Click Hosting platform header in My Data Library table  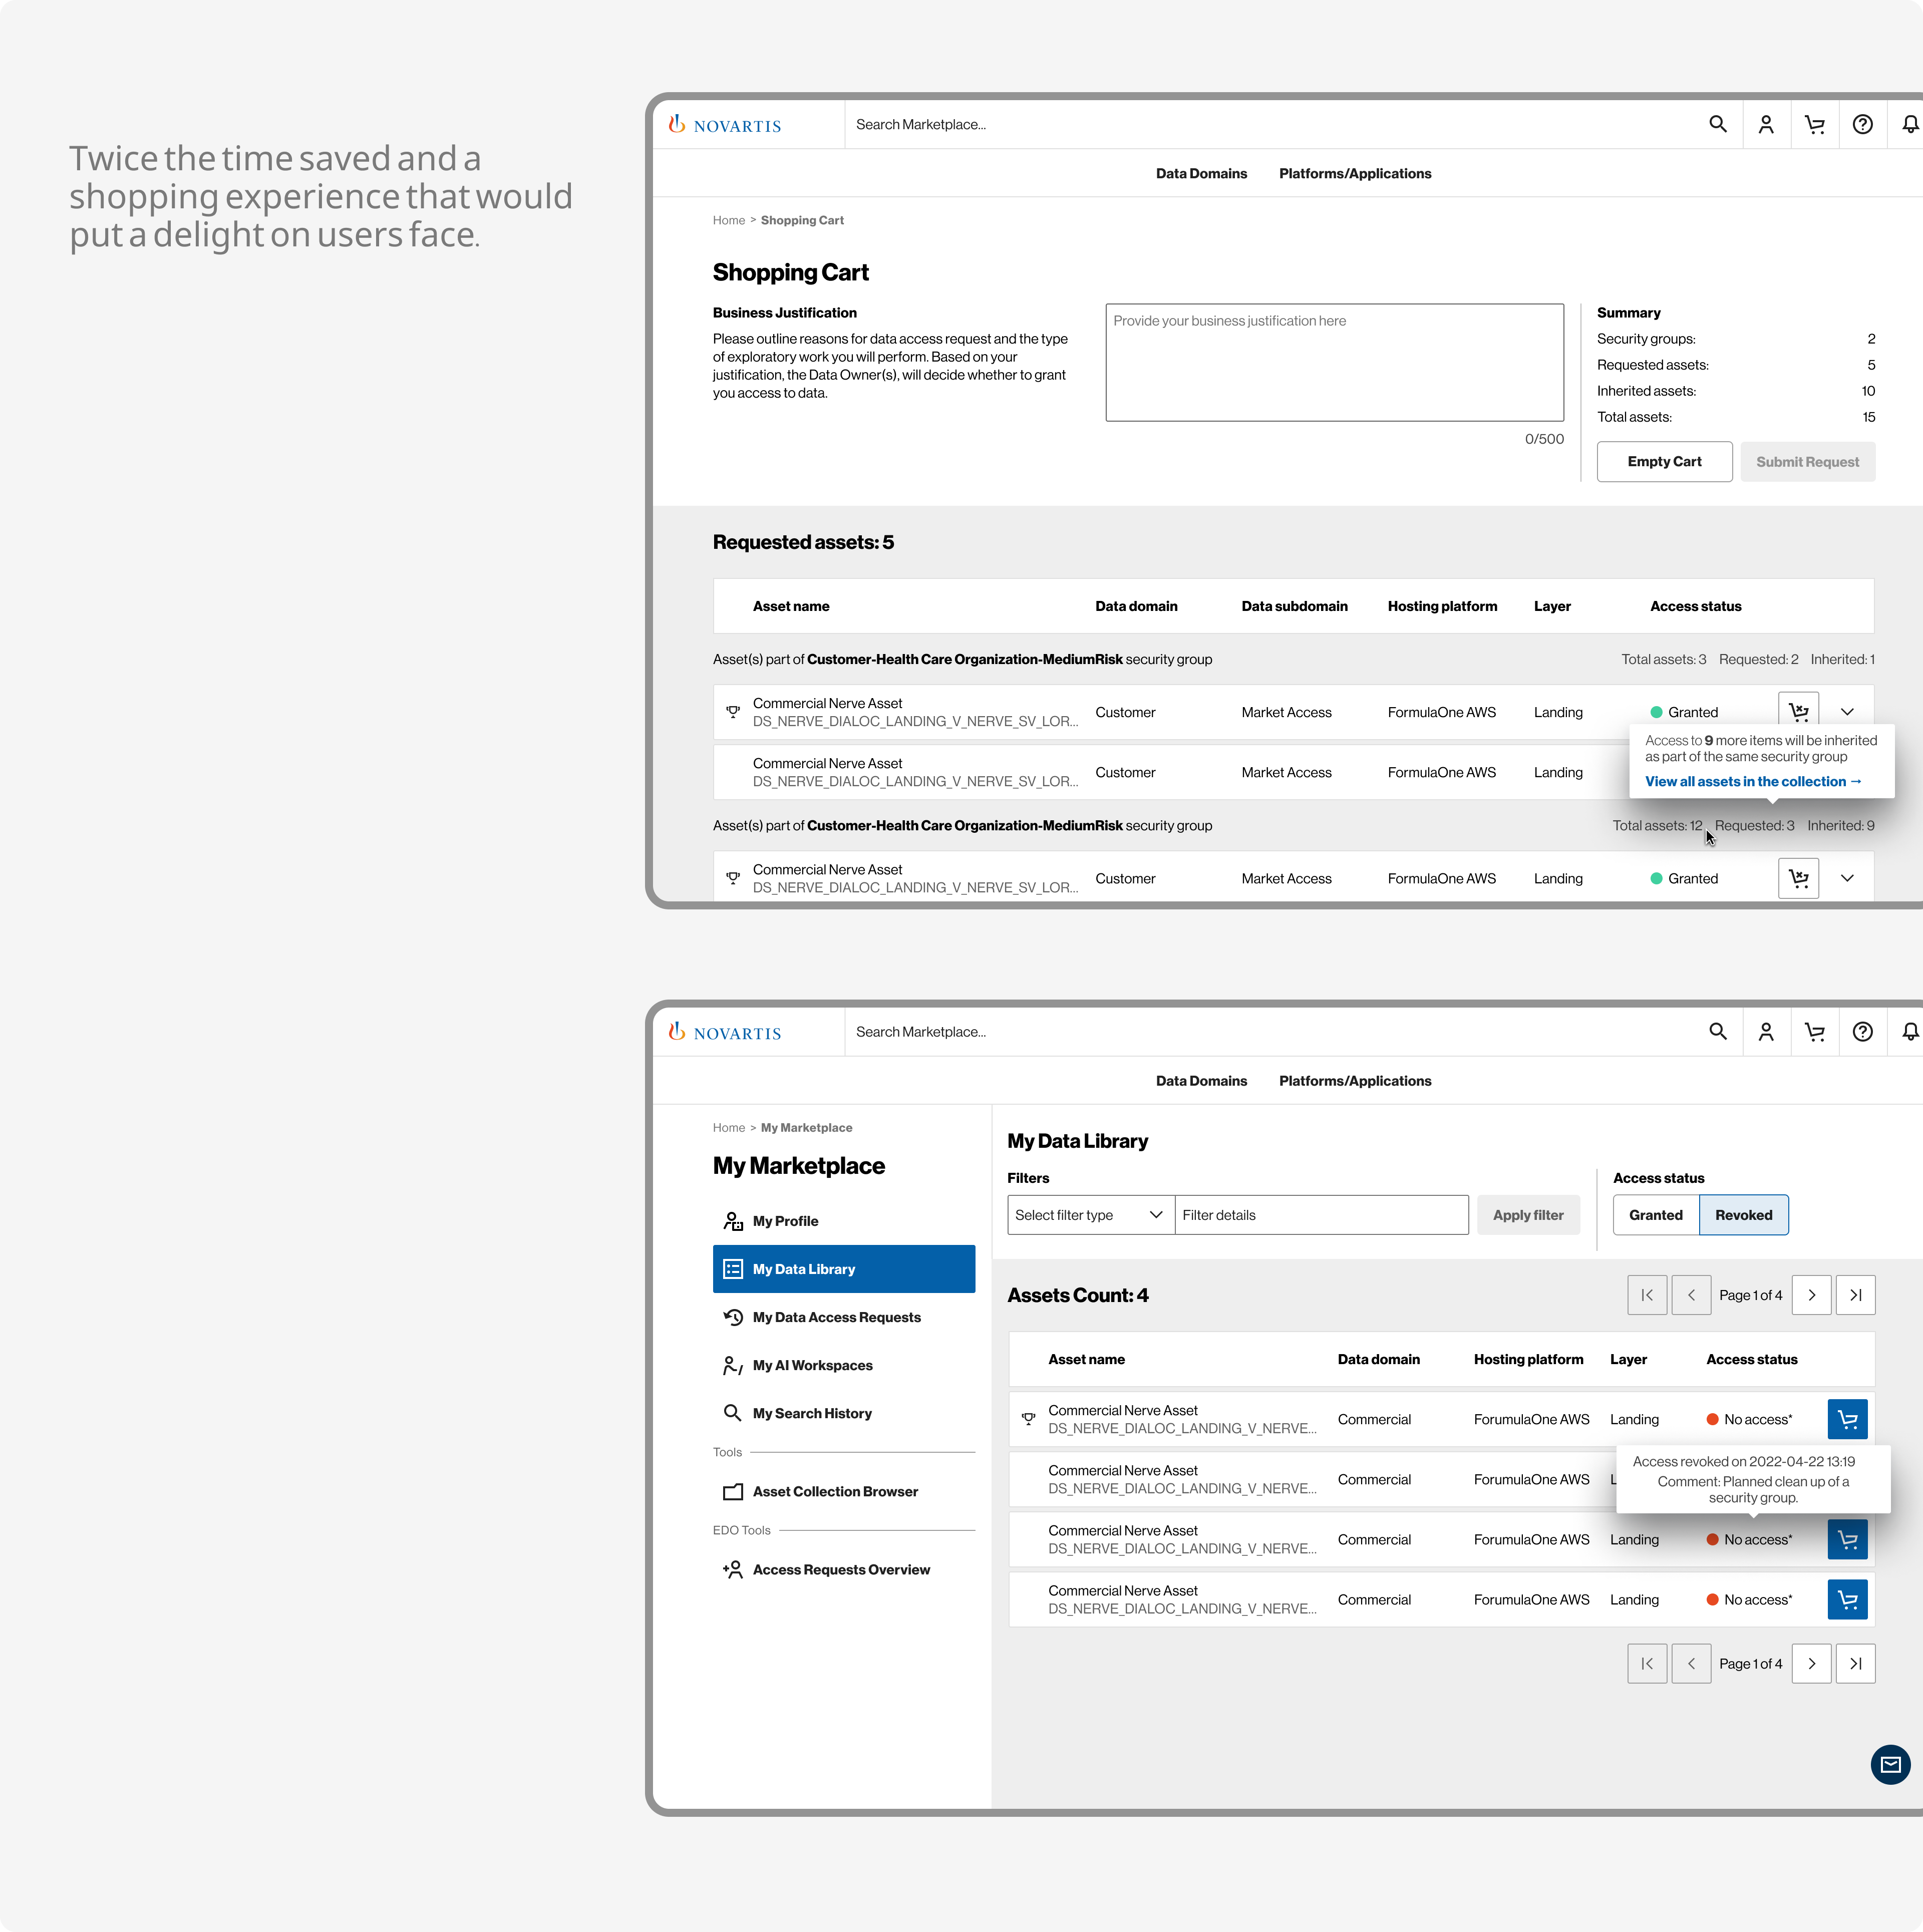click(1528, 1359)
